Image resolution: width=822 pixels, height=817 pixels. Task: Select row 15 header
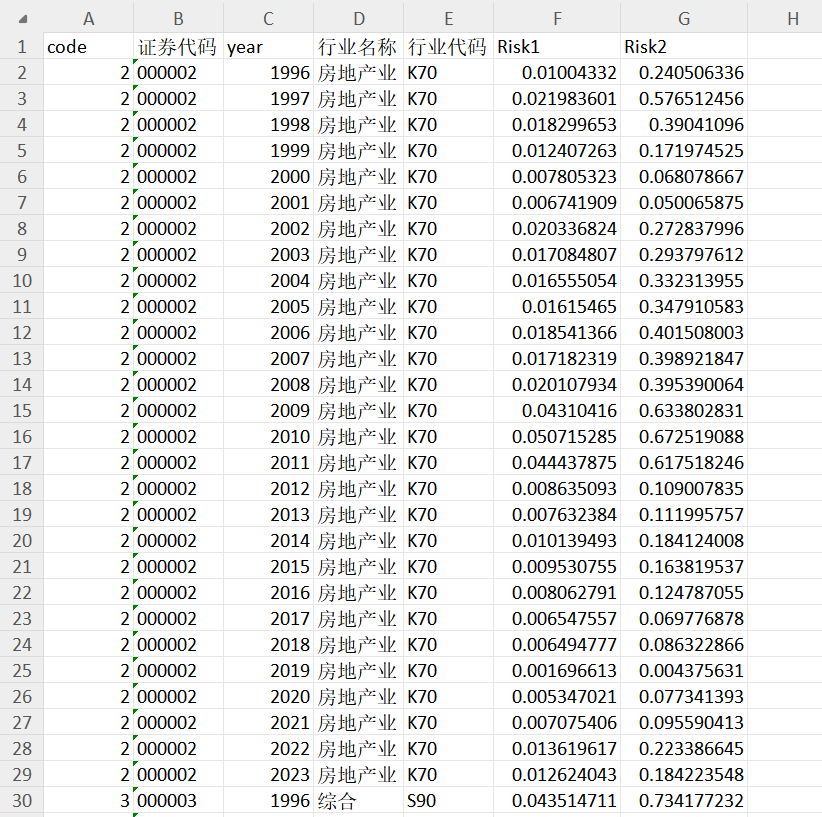tap(21, 410)
